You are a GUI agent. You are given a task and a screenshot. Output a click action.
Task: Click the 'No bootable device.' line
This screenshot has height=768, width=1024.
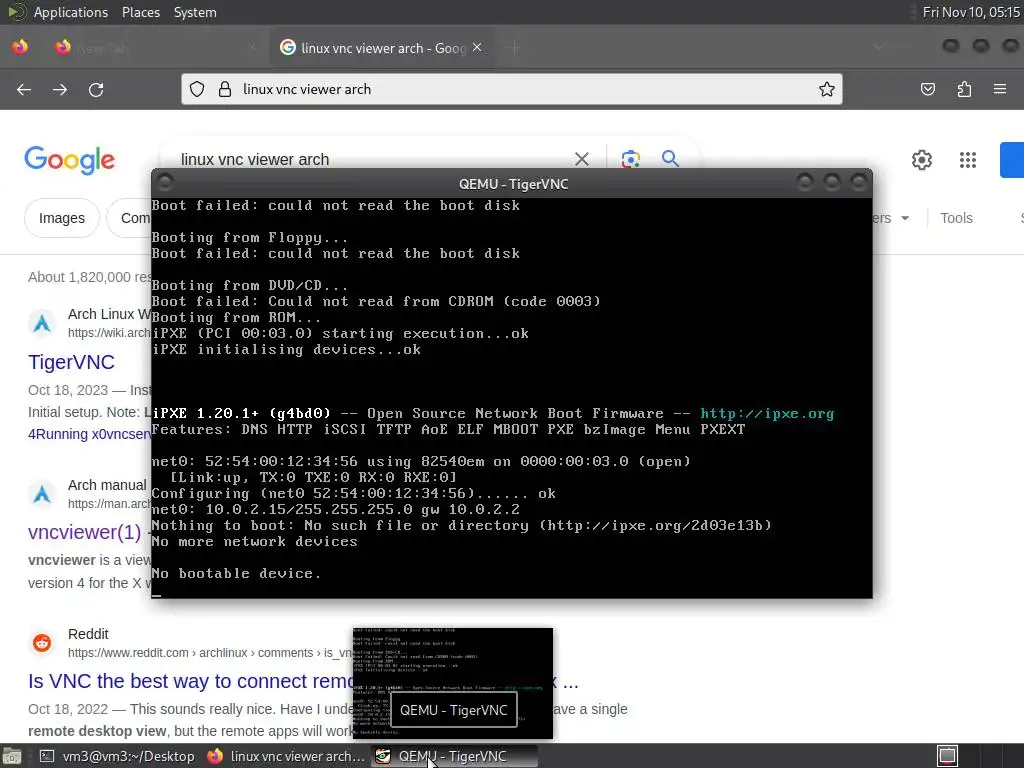pos(236,573)
